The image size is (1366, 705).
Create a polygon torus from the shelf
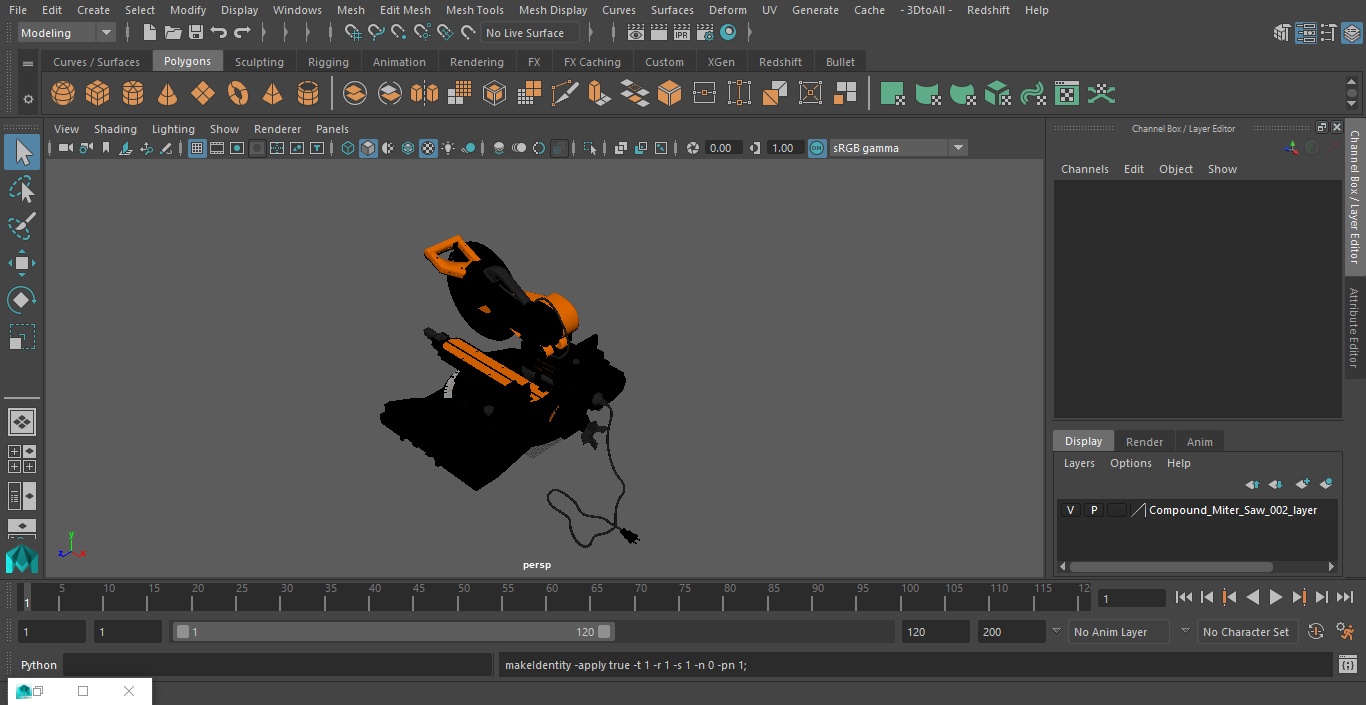click(238, 94)
